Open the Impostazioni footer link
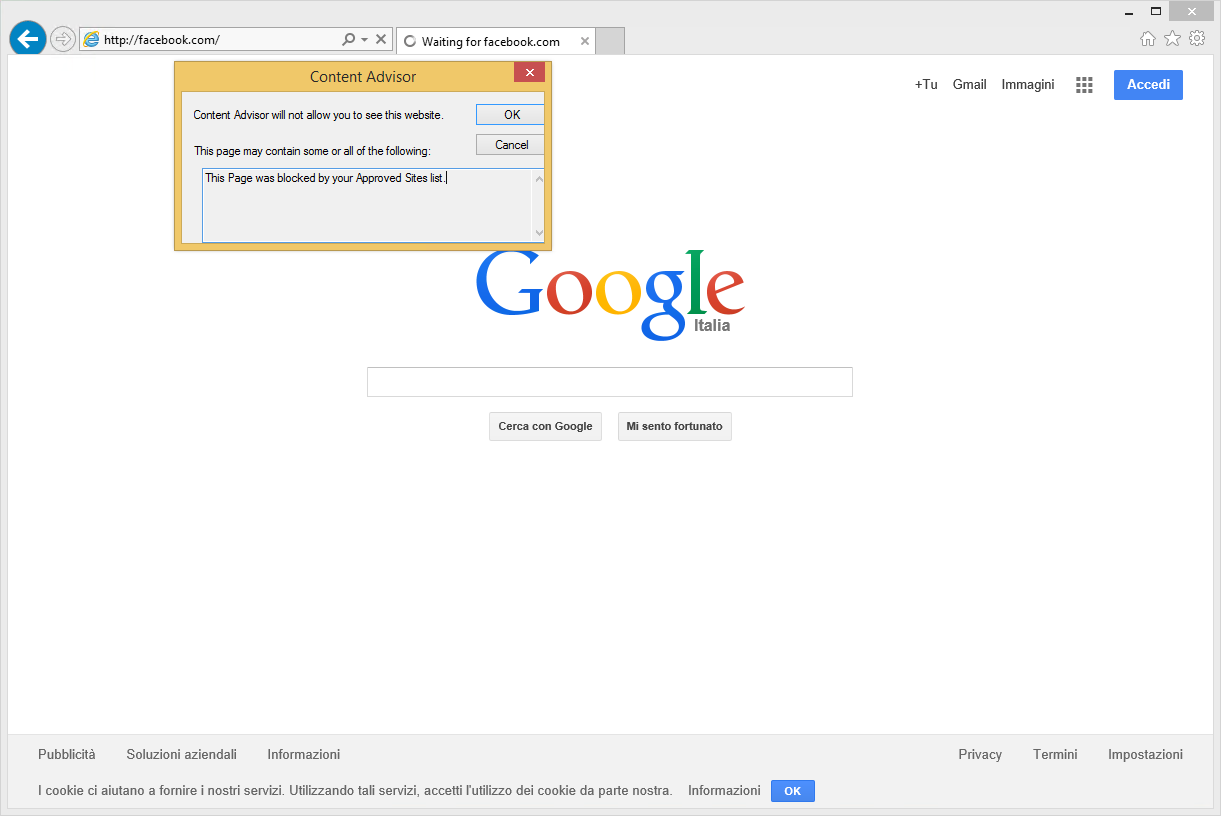The height and width of the screenshot is (816, 1221). 1145,754
